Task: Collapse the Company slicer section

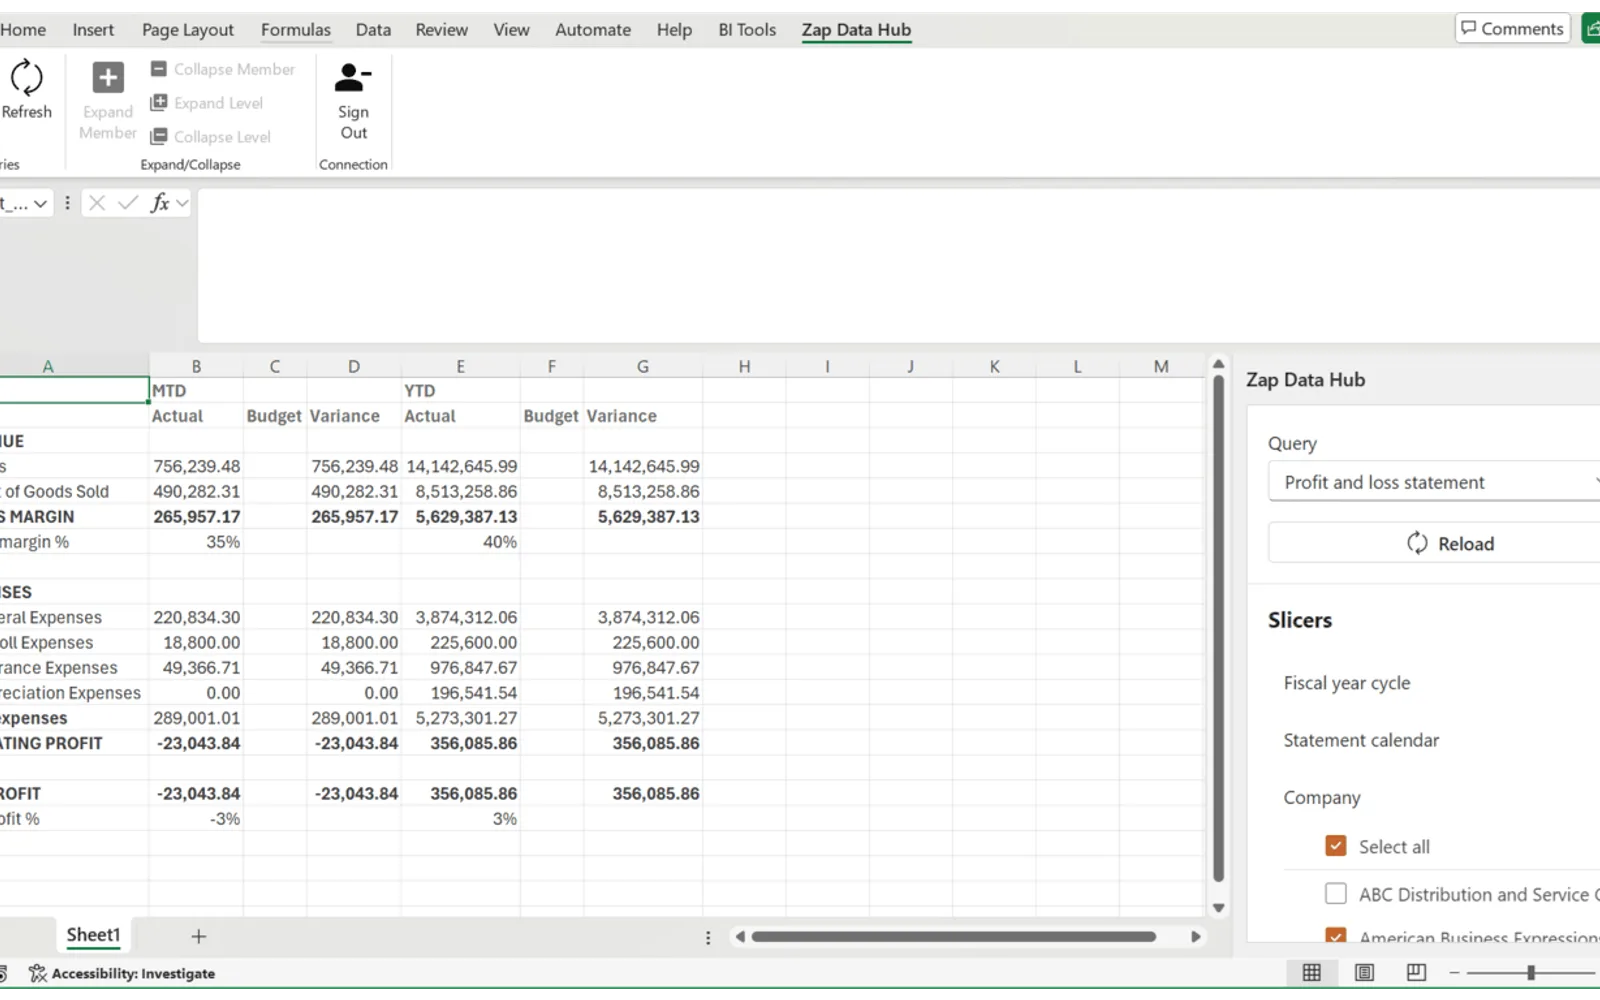Action: [1322, 797]
